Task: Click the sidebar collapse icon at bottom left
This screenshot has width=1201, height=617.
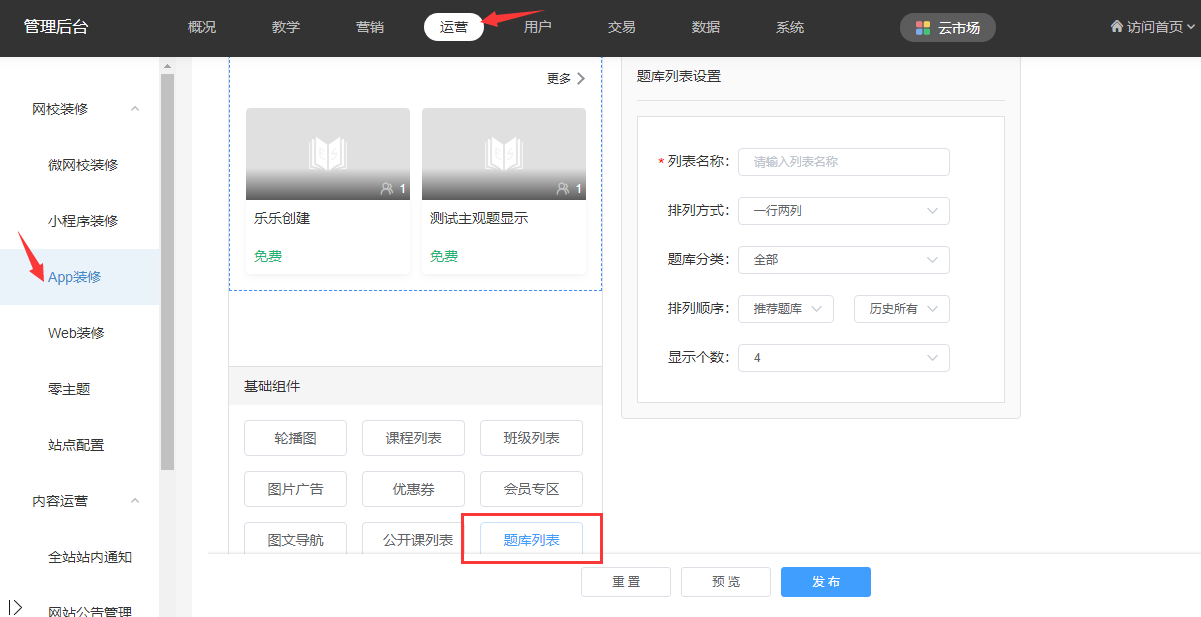Action: 15,607
